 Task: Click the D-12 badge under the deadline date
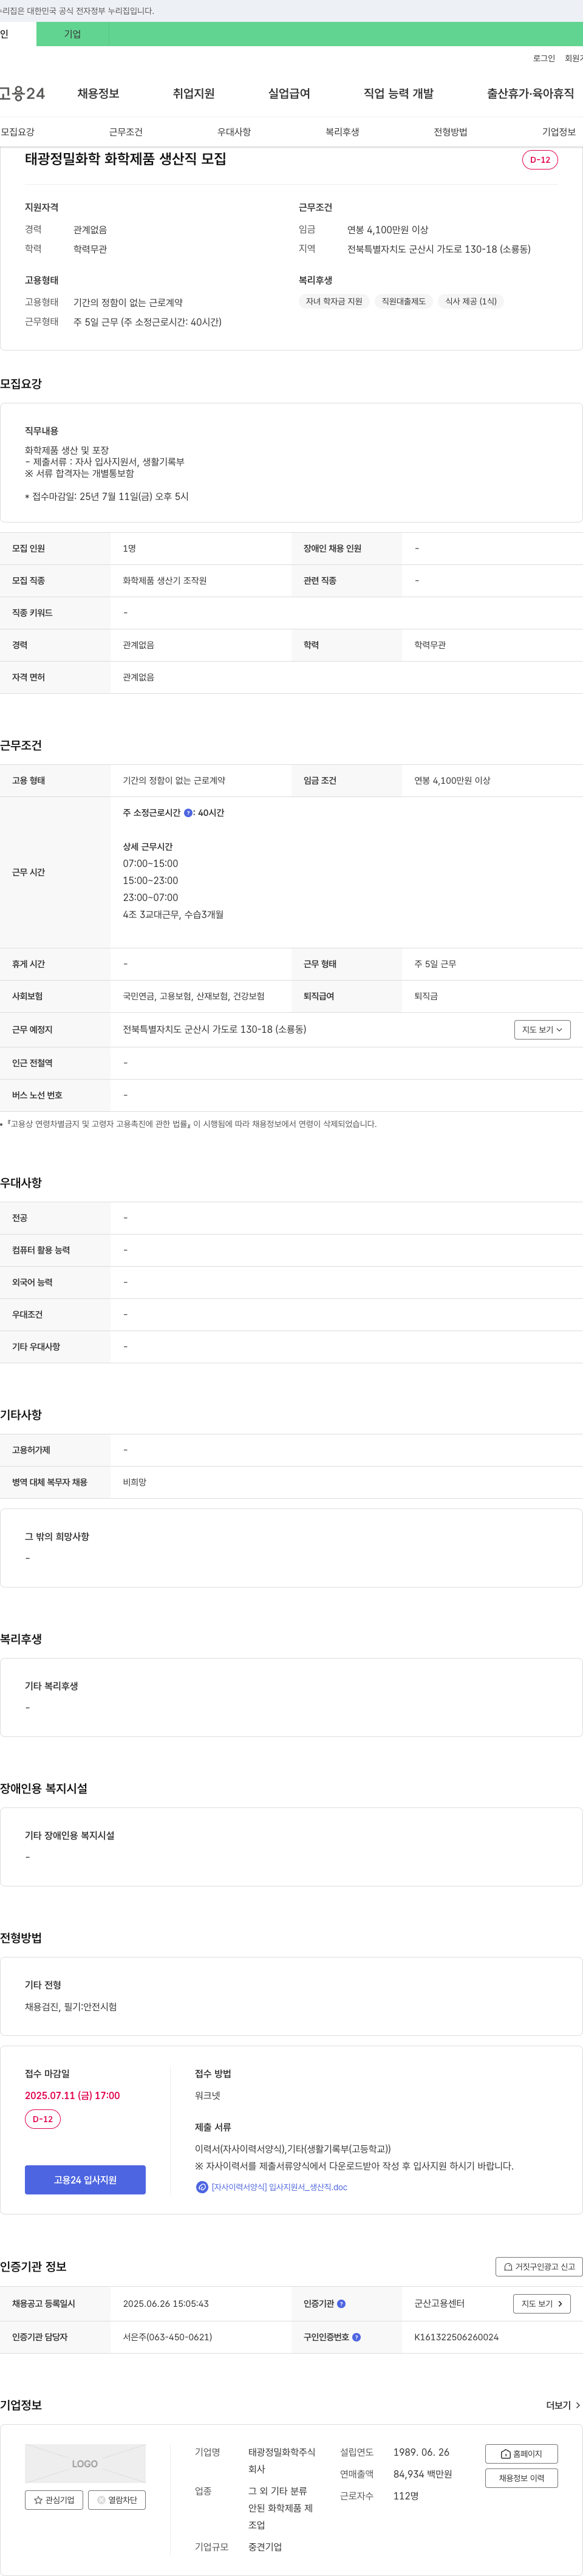coord(43,2118)
